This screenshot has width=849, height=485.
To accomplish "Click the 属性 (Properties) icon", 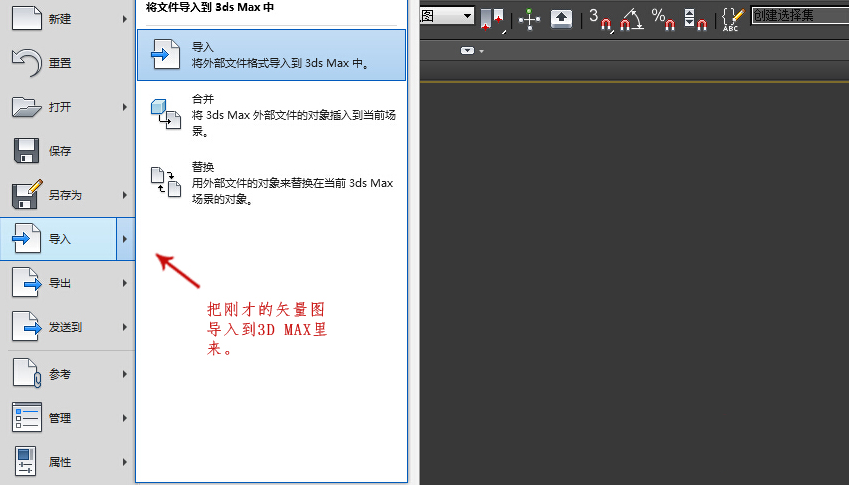I will pos(25,461).
